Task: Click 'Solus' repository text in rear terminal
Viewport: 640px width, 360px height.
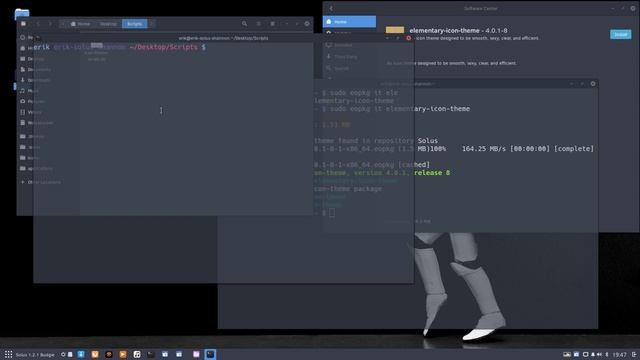Action: (x=428, y=140)
